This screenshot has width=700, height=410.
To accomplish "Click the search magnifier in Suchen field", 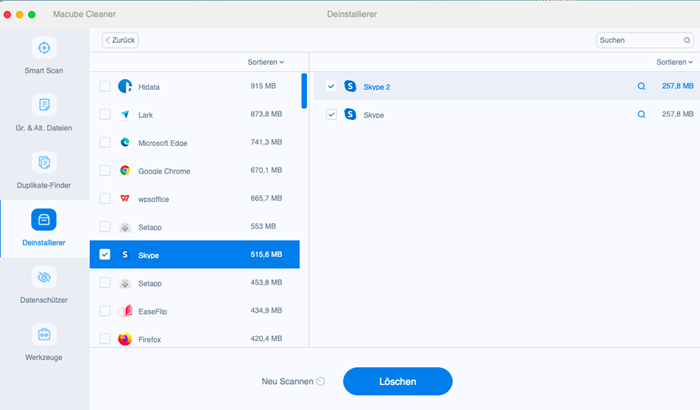I will (687, 40).
